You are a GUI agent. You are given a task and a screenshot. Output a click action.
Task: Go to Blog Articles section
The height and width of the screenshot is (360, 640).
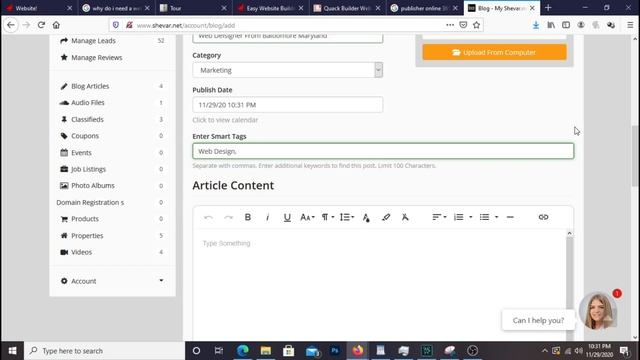[x=90, y=86]
